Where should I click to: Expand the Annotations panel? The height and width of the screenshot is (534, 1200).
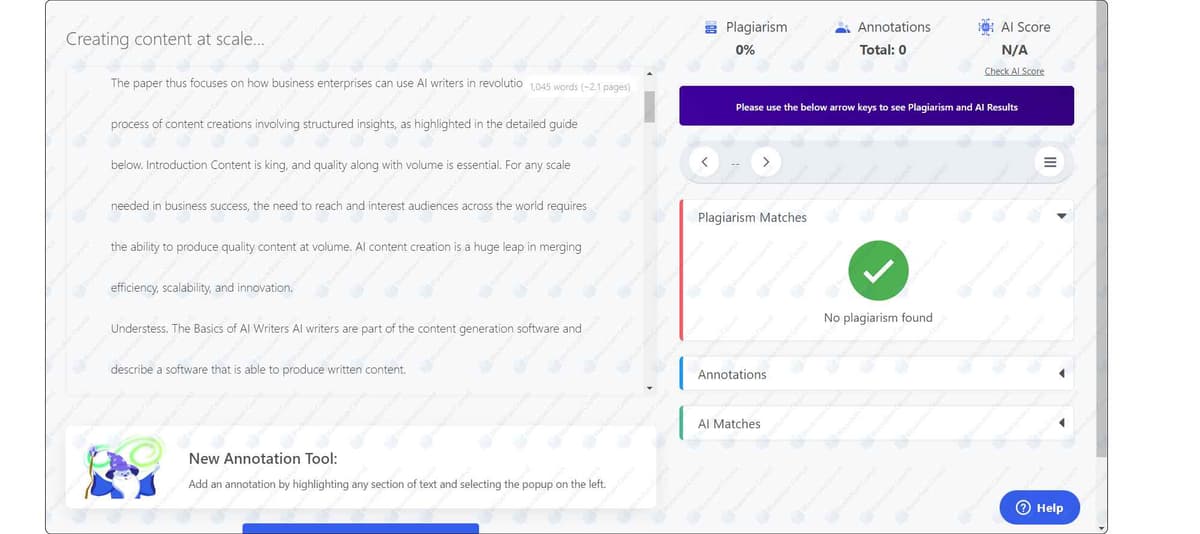pos(1061,374)
